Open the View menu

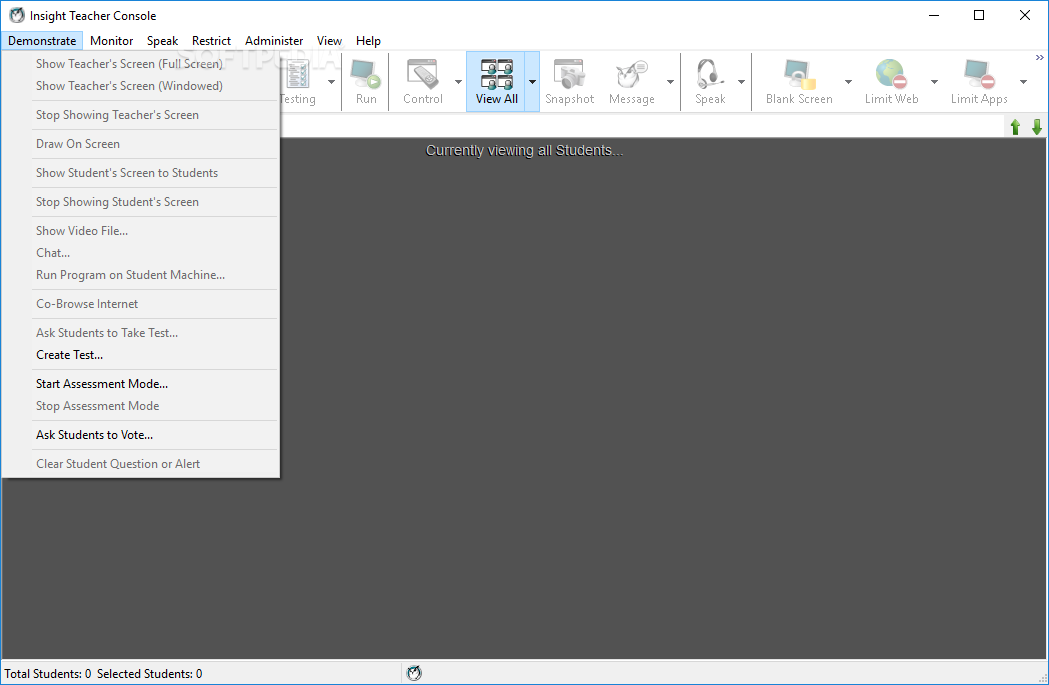pyautogui.click(x=329, y=41)
